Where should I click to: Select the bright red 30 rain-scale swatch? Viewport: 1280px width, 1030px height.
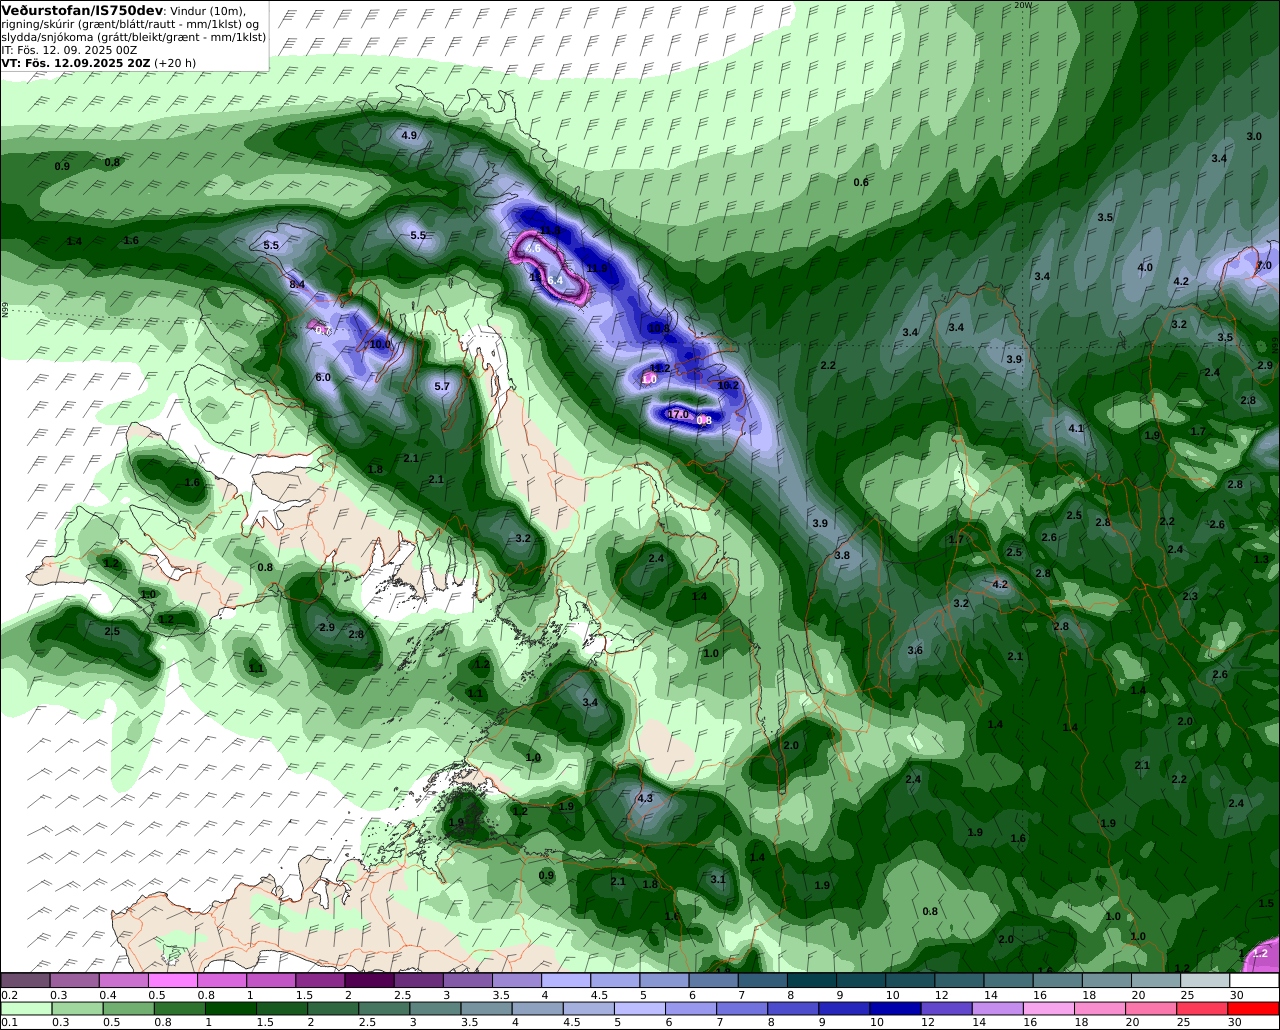(1253, 1008)
